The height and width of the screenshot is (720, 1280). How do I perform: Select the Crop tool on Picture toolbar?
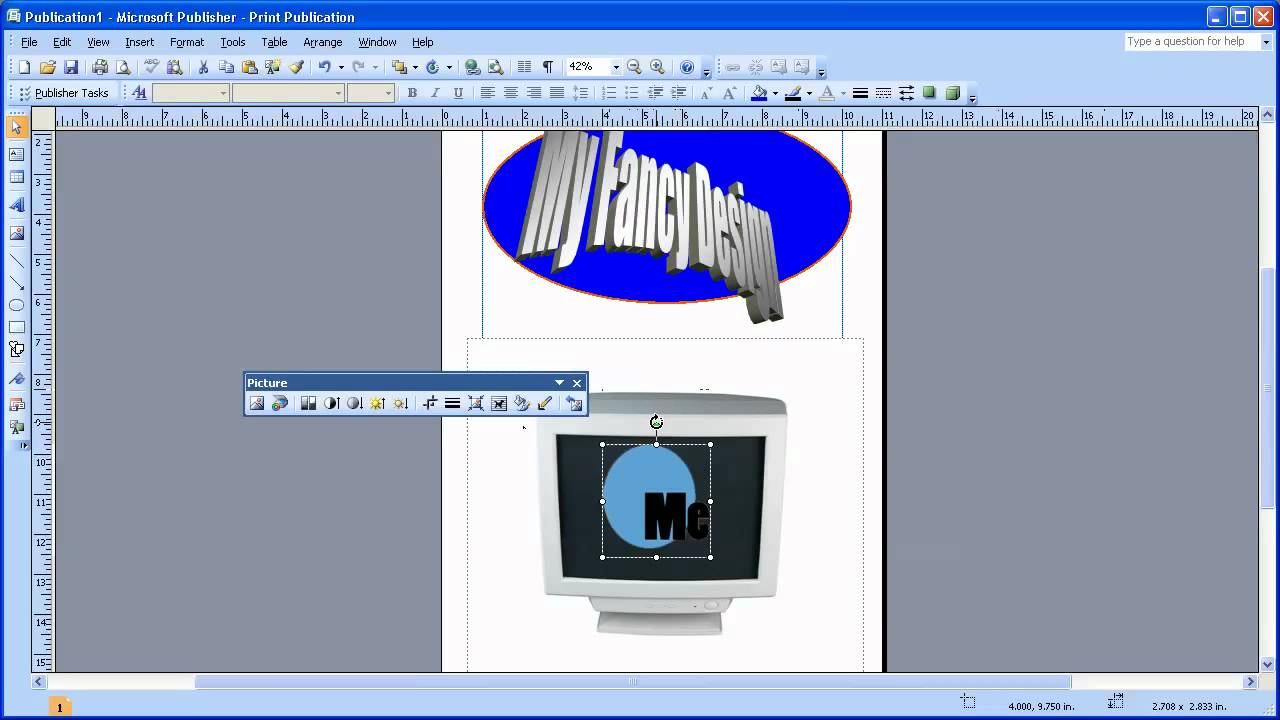[x=430, y=403]
